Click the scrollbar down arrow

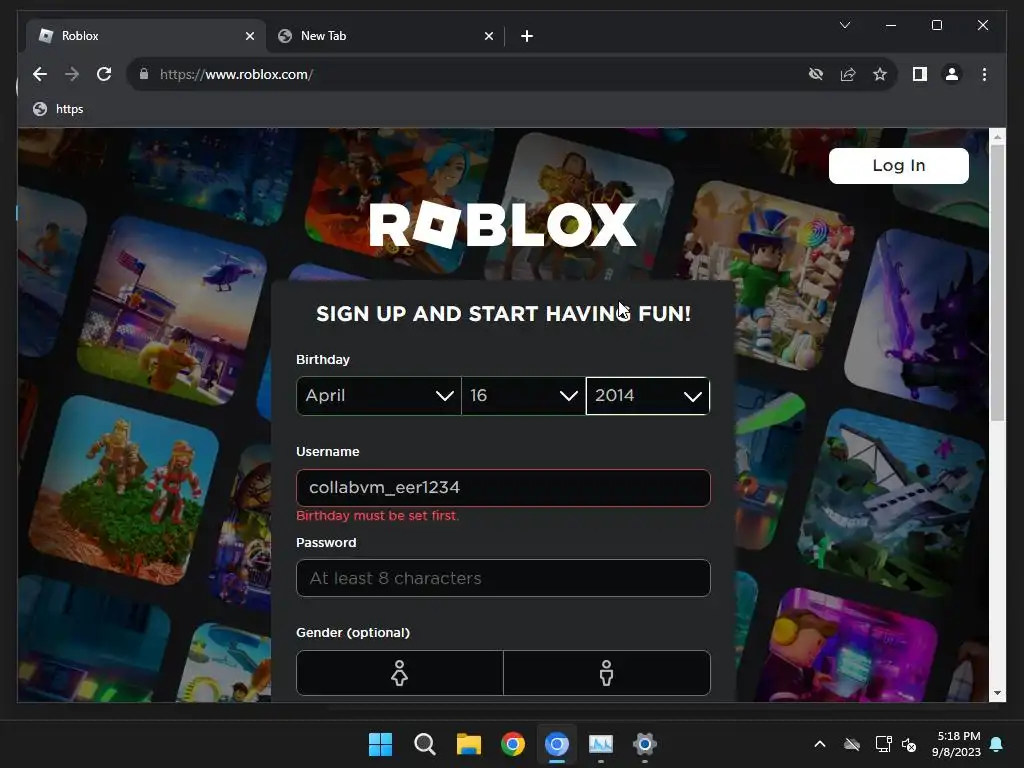coord(997,693)
